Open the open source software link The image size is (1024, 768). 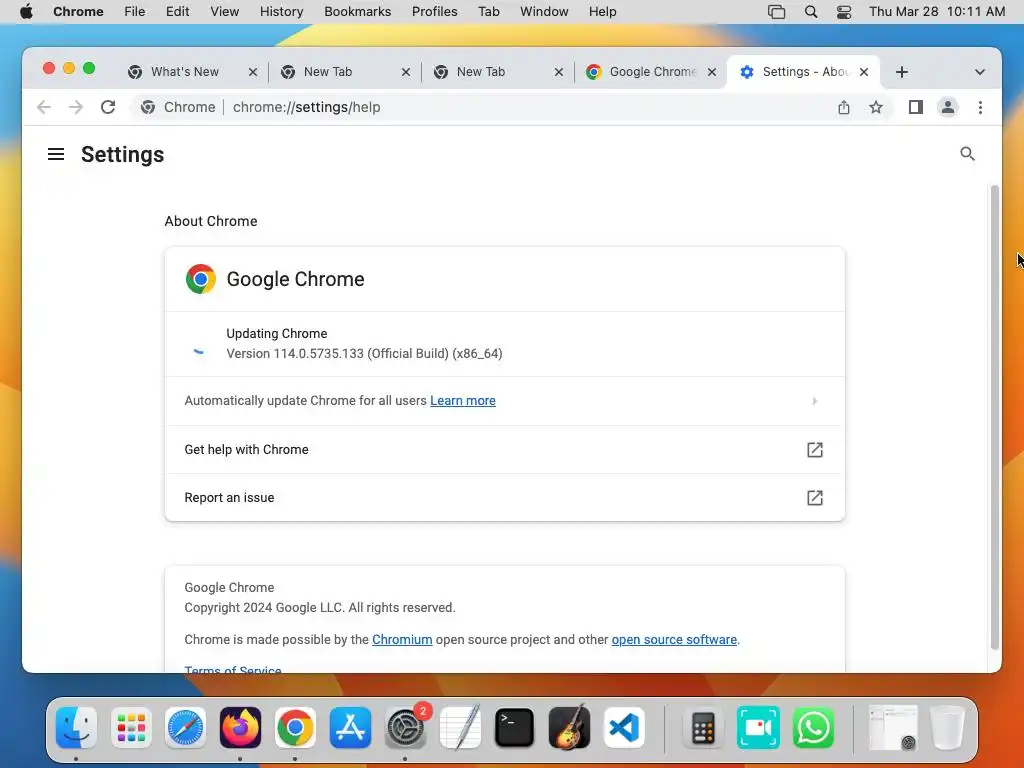pos(674,640)
